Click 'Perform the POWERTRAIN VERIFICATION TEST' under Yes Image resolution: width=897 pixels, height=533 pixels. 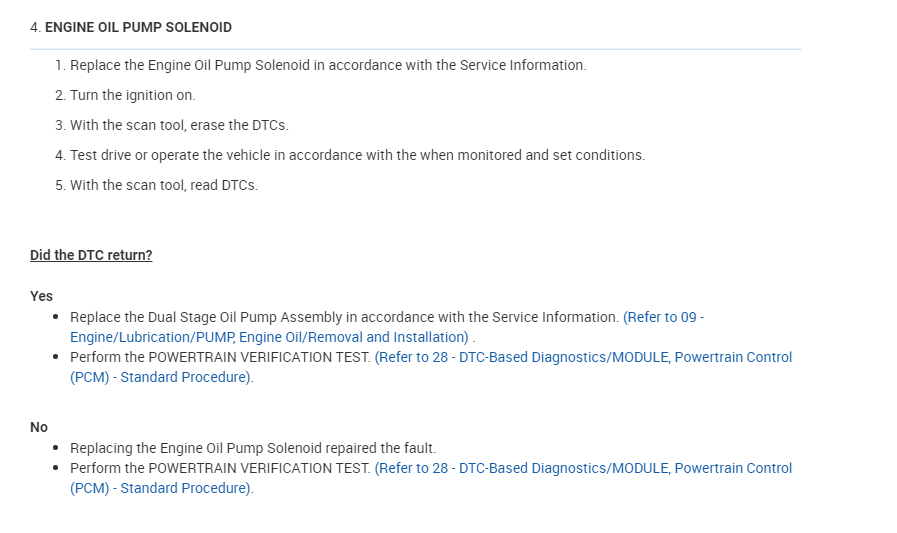[x=220, y=357]
